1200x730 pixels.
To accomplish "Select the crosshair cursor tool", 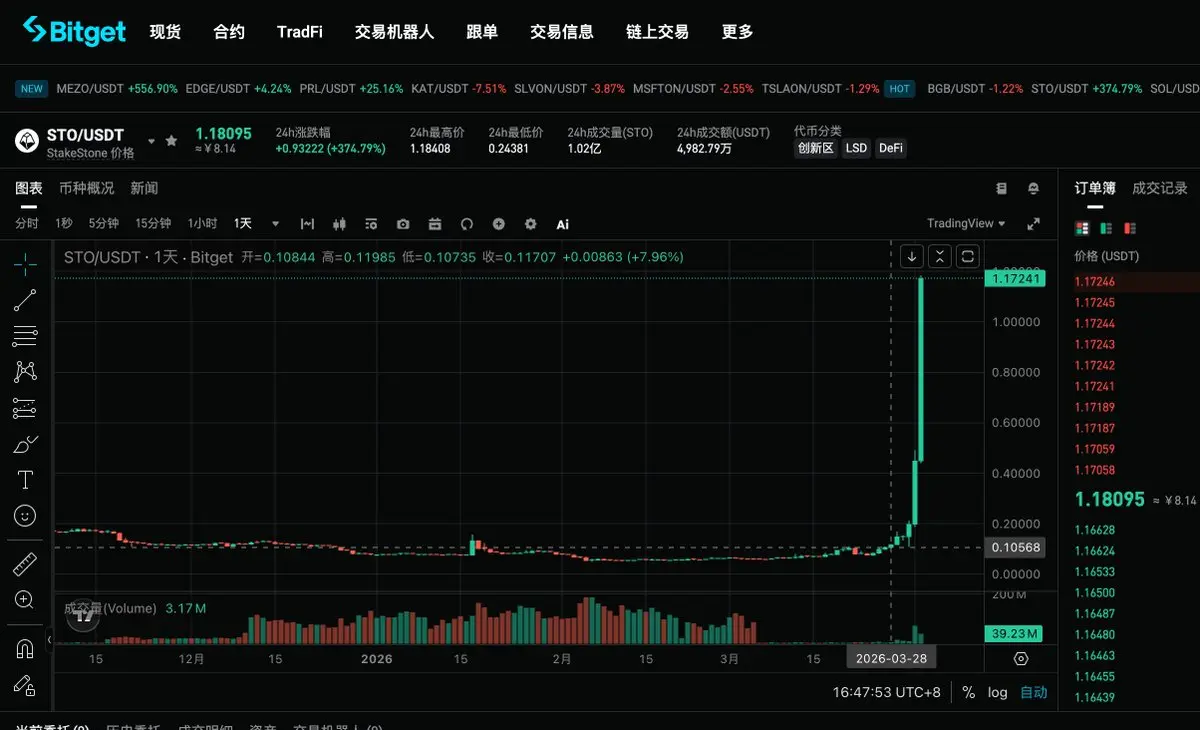I will point(25,263).
